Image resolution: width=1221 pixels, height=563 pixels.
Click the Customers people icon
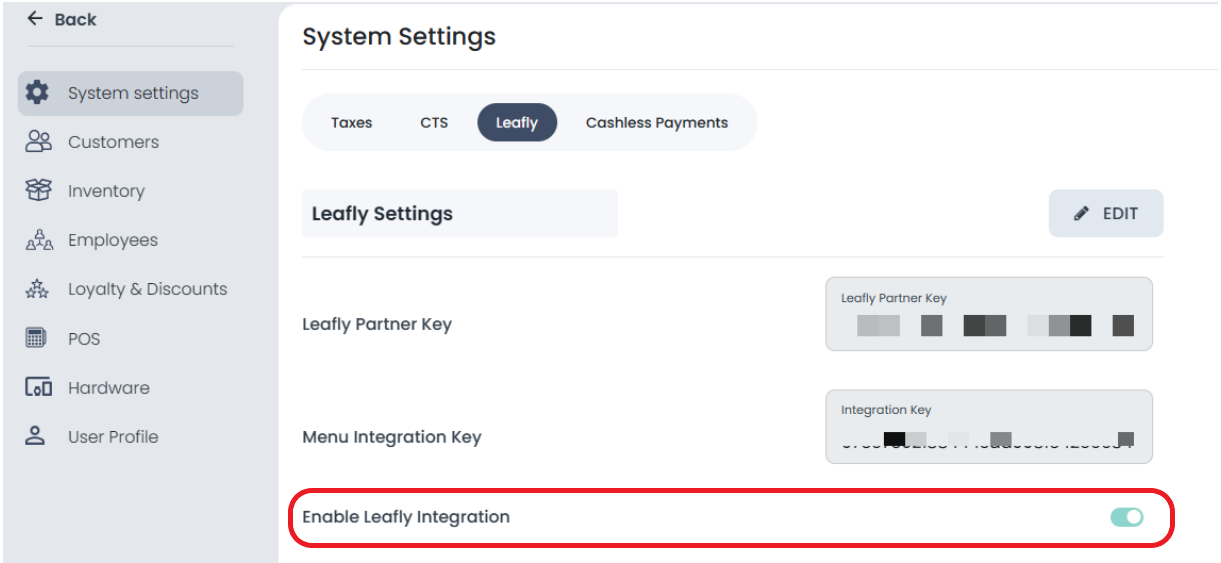pyautogui.click(x=38, y=142)
